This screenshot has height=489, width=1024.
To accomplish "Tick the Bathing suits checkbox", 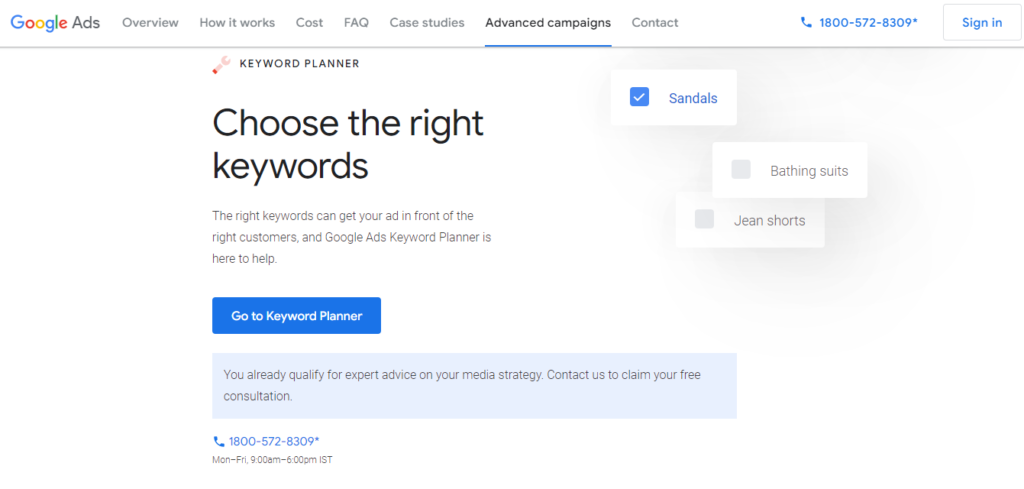I will pyautogui.click(x=741, y=170).
